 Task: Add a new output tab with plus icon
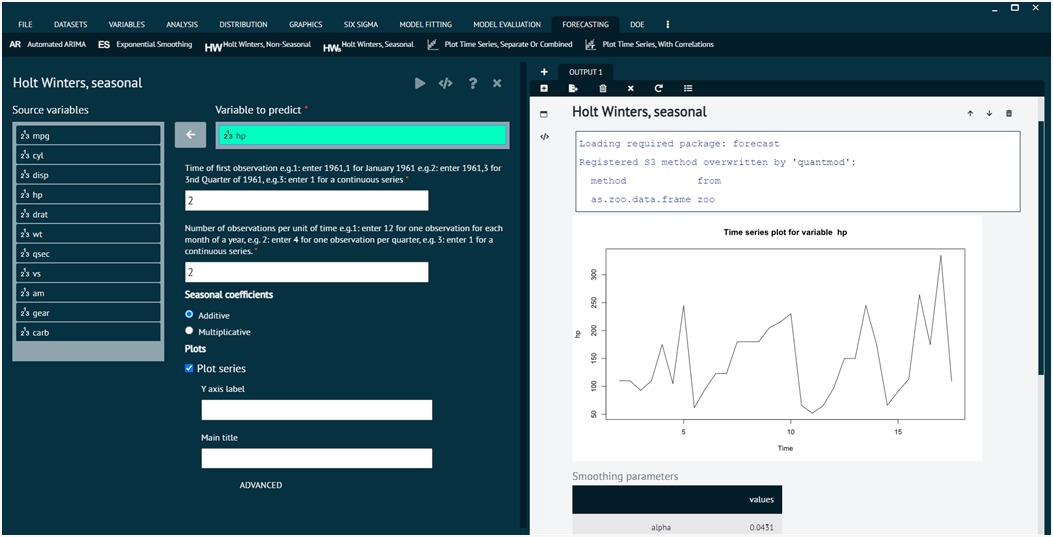[x=544, y=72]
